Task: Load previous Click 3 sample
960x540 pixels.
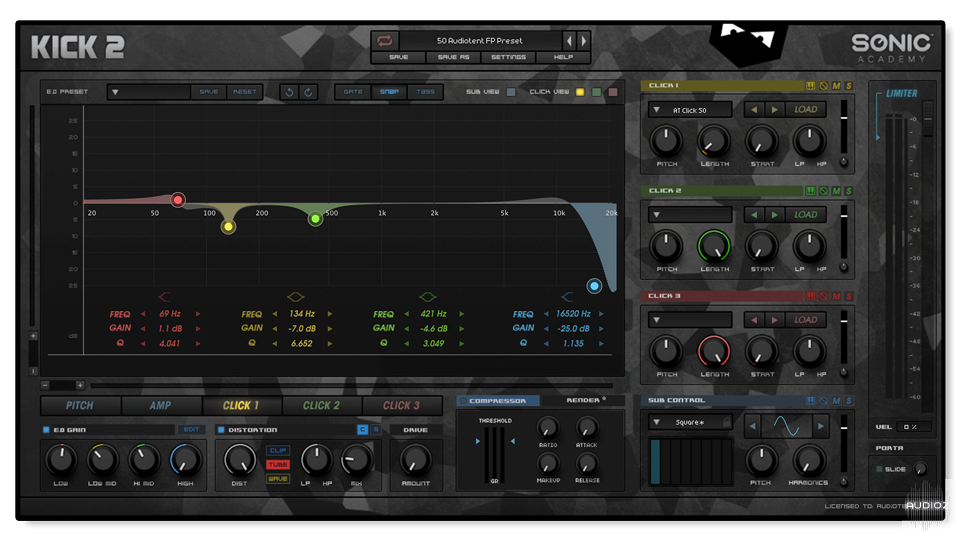Action: click(x=754, y=320)
